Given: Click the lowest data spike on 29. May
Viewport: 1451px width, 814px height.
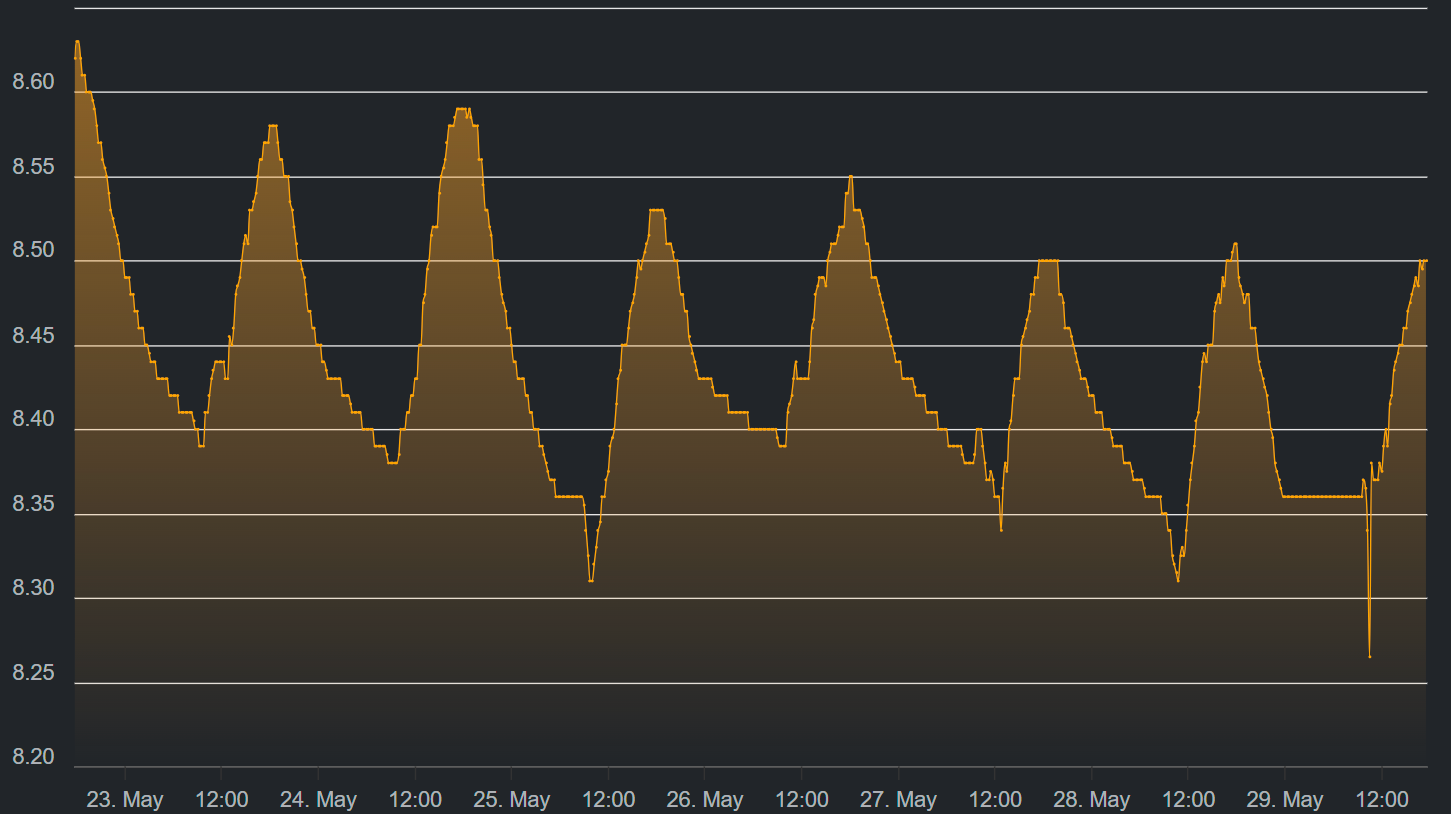Looking at the screenshot, I should pyautogui.click(x=1369, y=656).
